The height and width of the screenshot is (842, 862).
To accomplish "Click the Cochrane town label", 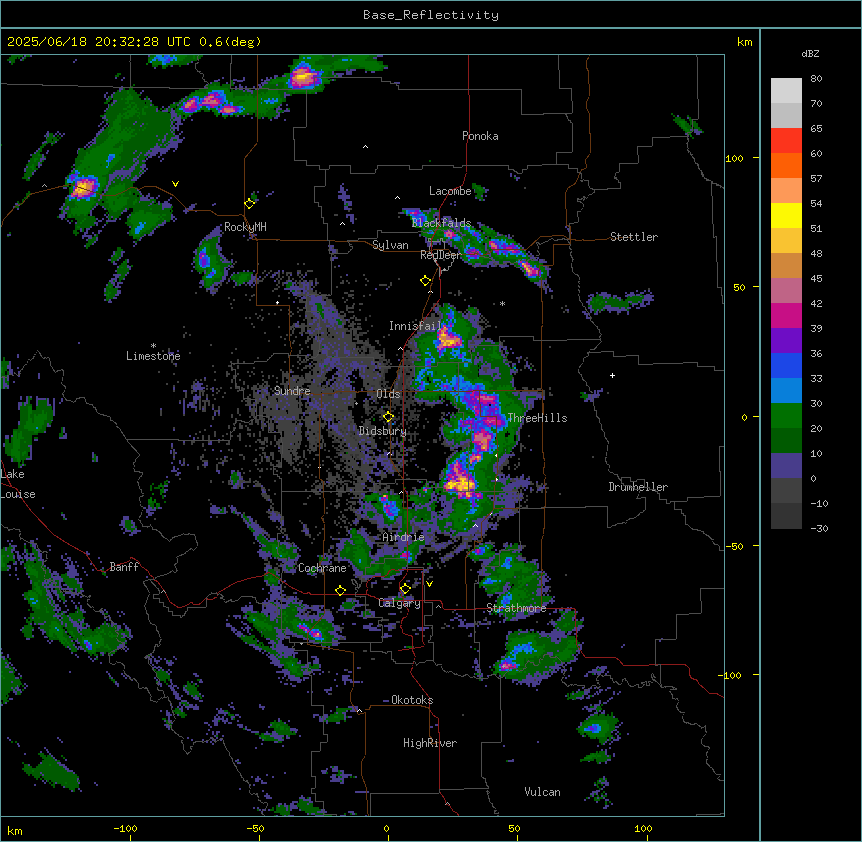I will click(x=322, y=568).
